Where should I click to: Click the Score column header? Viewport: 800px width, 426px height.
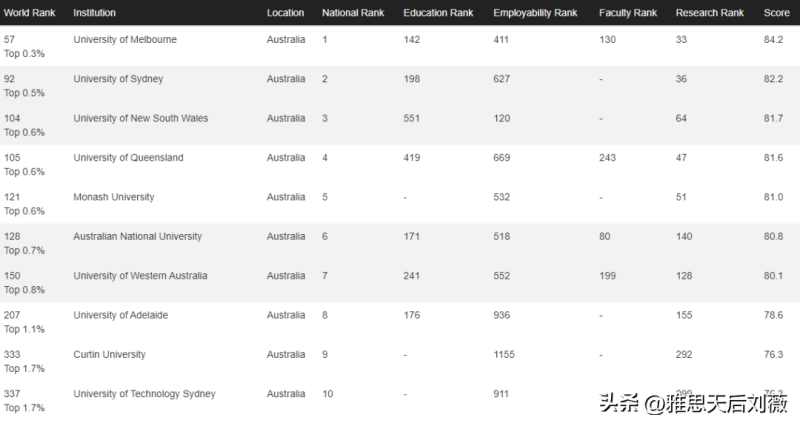(777, 13)
